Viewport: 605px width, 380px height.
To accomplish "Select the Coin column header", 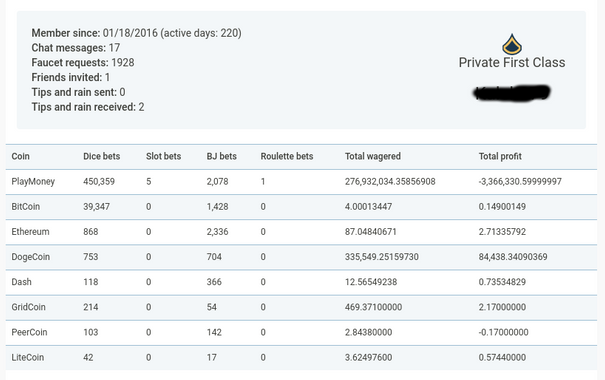I will [20, 156].
